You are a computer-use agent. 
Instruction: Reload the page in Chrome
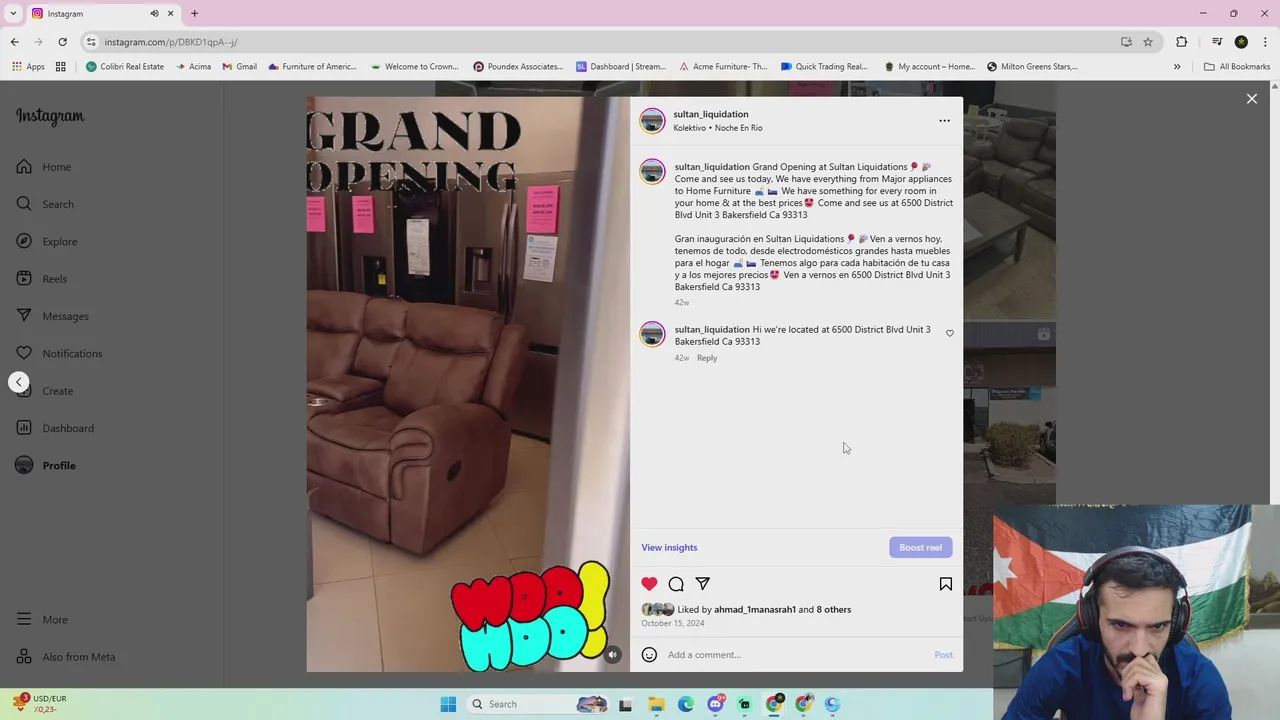pyautogui.click(x=62, y=42)
